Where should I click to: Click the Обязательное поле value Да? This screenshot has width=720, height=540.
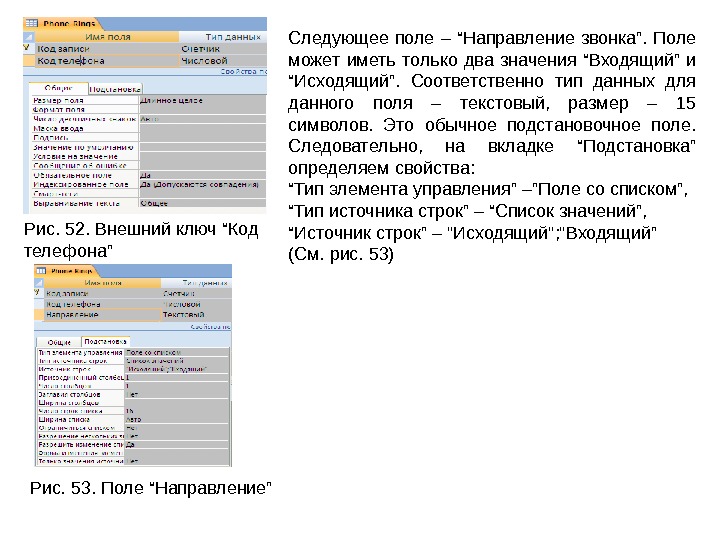202,175
